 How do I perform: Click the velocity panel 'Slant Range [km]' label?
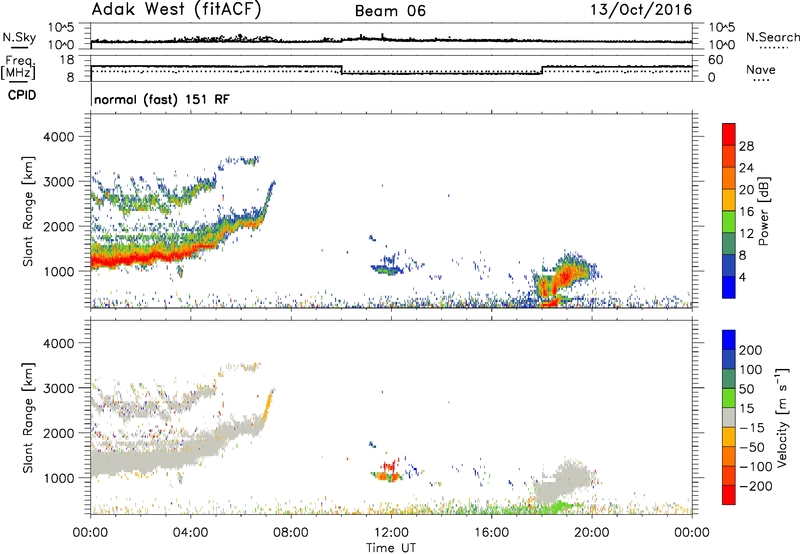click(x=28, y=418)
